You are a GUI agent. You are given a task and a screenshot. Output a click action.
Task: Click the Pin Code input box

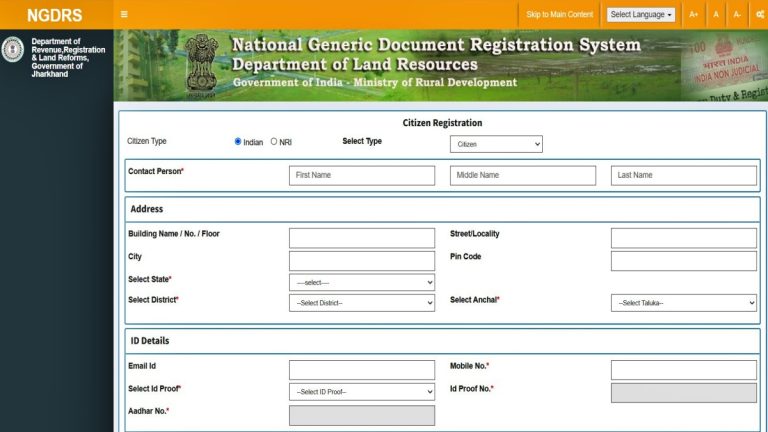684,261
